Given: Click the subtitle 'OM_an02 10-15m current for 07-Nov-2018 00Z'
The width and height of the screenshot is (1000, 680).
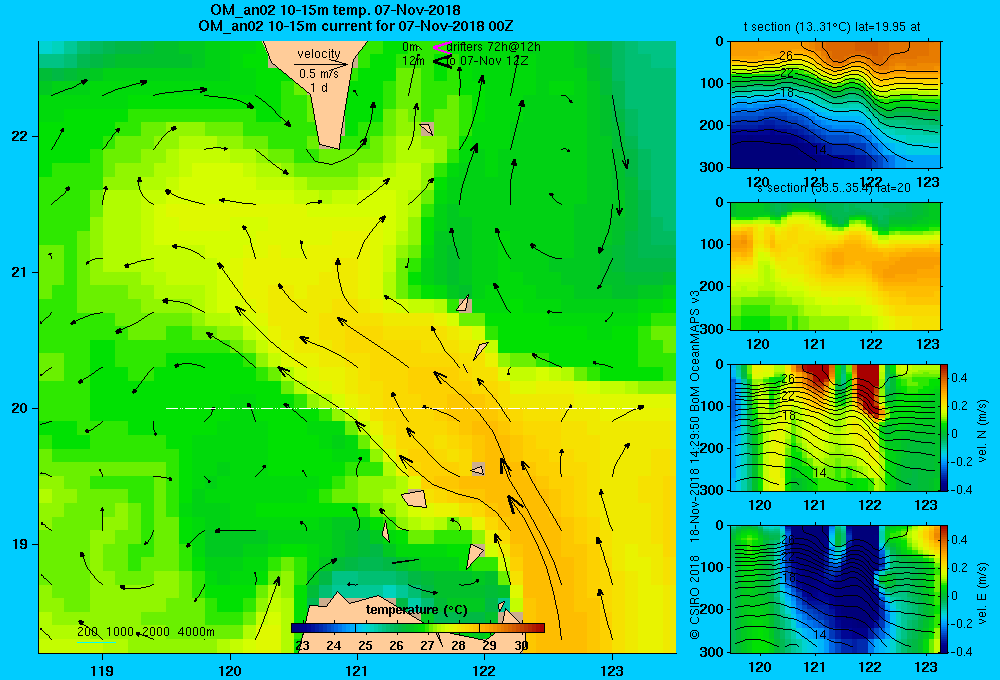Looking at the screenshot, I should coord(355,26).
